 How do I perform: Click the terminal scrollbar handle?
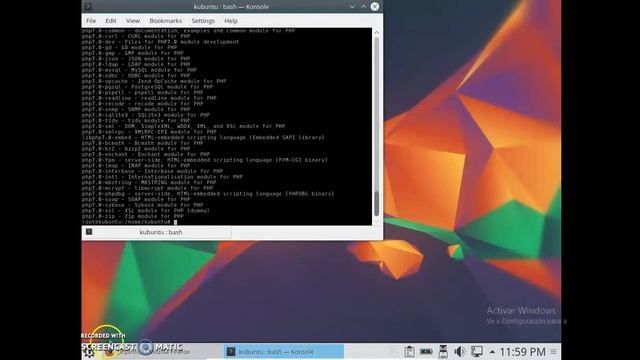tap(376, 203)
